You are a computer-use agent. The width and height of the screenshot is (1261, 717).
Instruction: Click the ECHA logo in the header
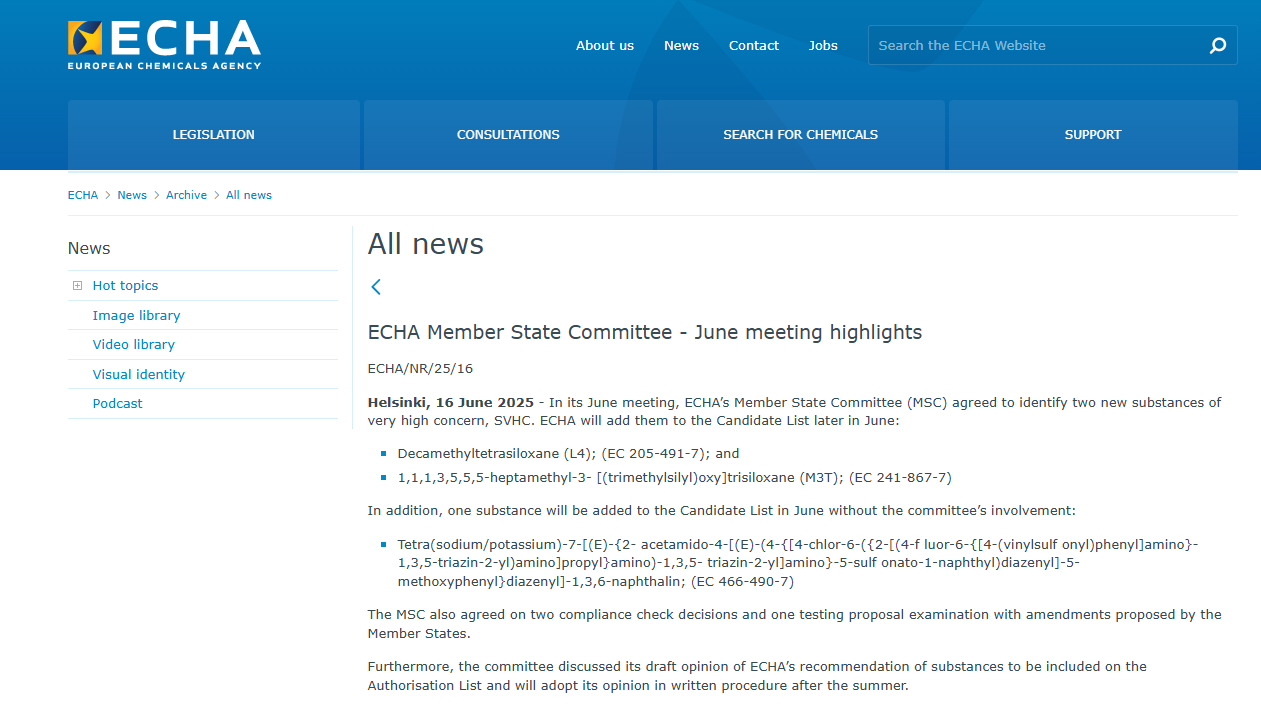[164, 45]
